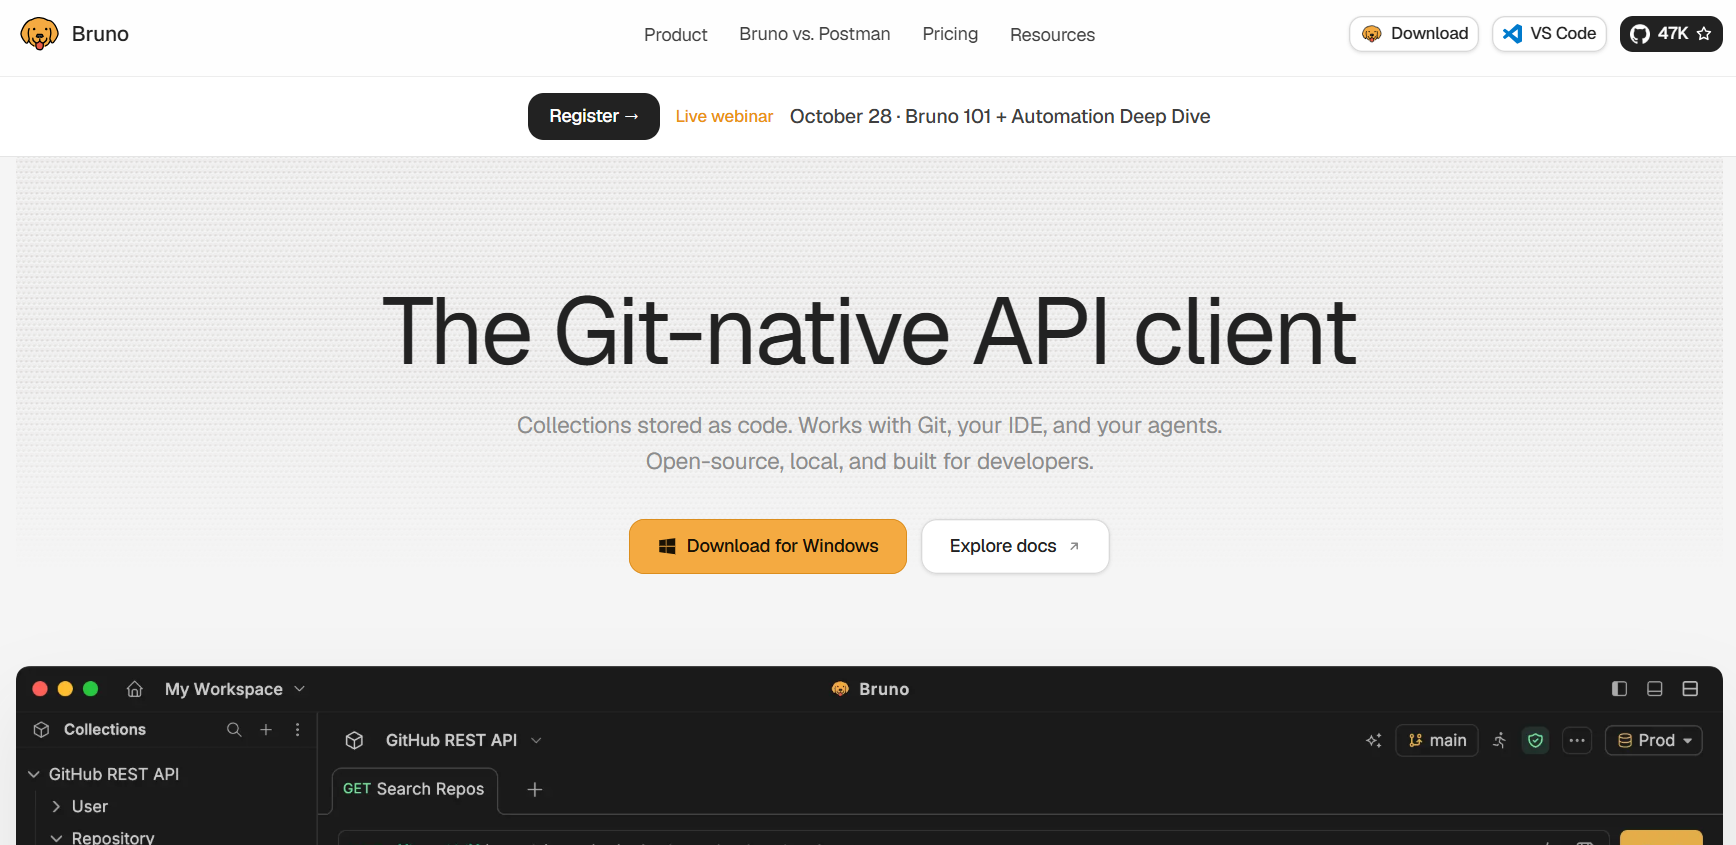Click Download for Windows
This screenshot has height=845, width=1736.
click(768, 546)
